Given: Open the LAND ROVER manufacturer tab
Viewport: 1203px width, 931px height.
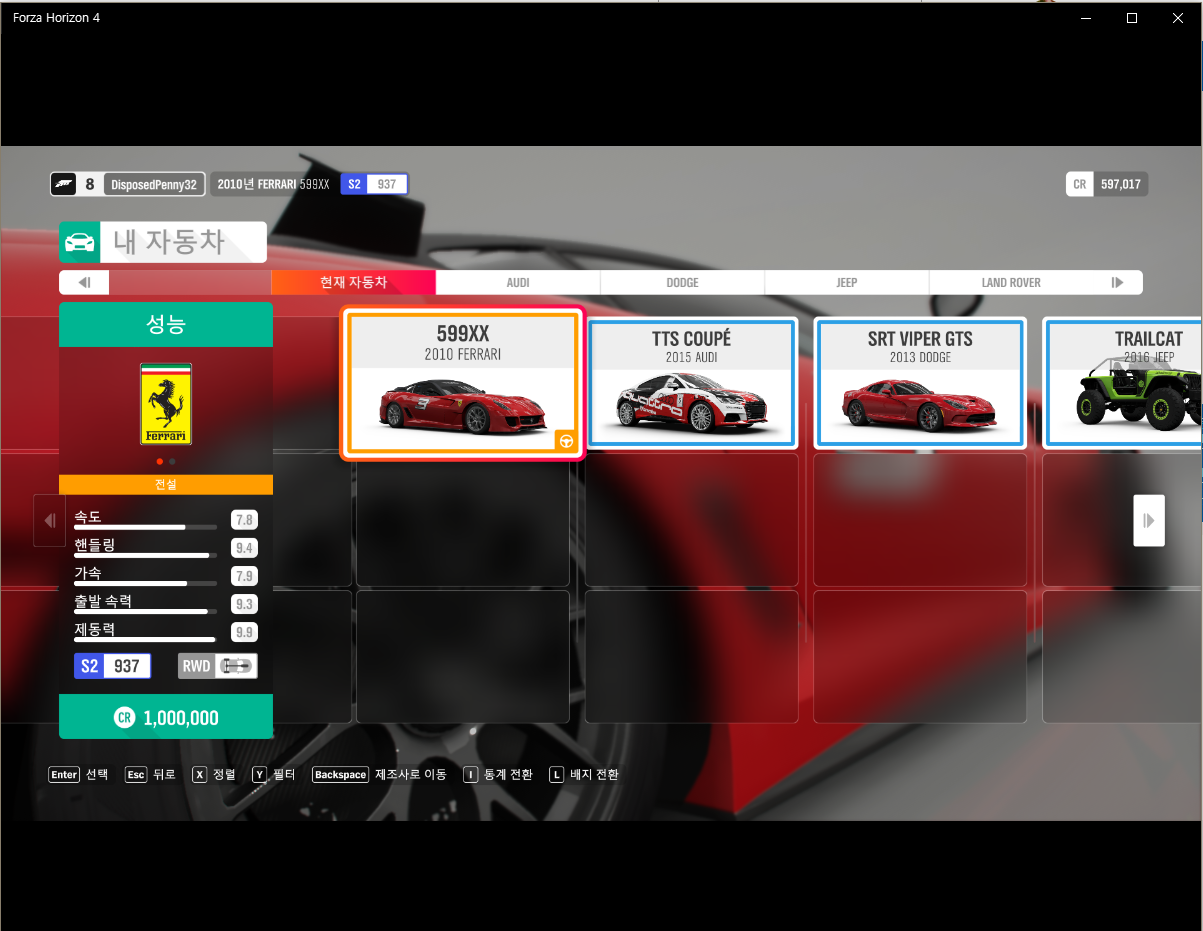Looking at the screenshot, I should 1011,282.
